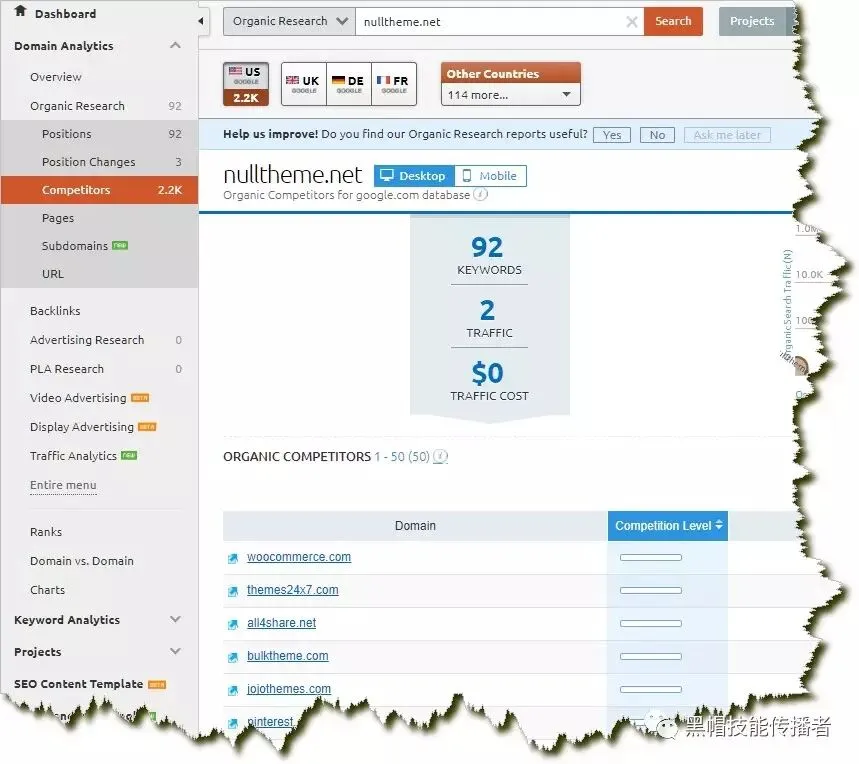Image resolution: width=859 pixels, height=764 pixels.
Task: Click the mobile phone icon
Action: (467, 176)
